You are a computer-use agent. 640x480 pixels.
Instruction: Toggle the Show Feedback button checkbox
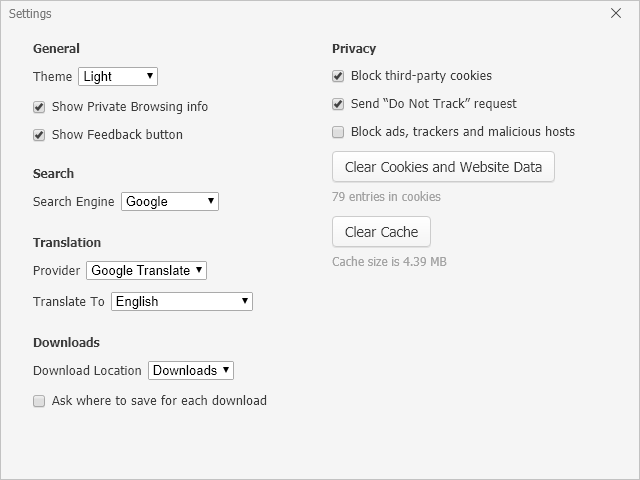click(x=39, y=135)
